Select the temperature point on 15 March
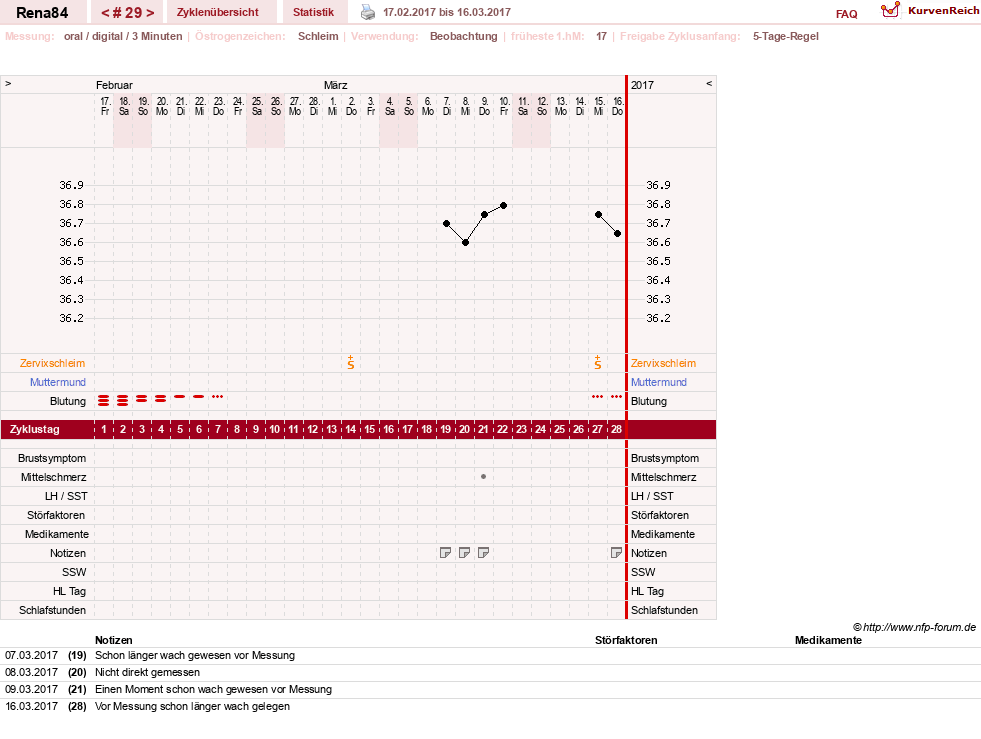 (599, 214)
